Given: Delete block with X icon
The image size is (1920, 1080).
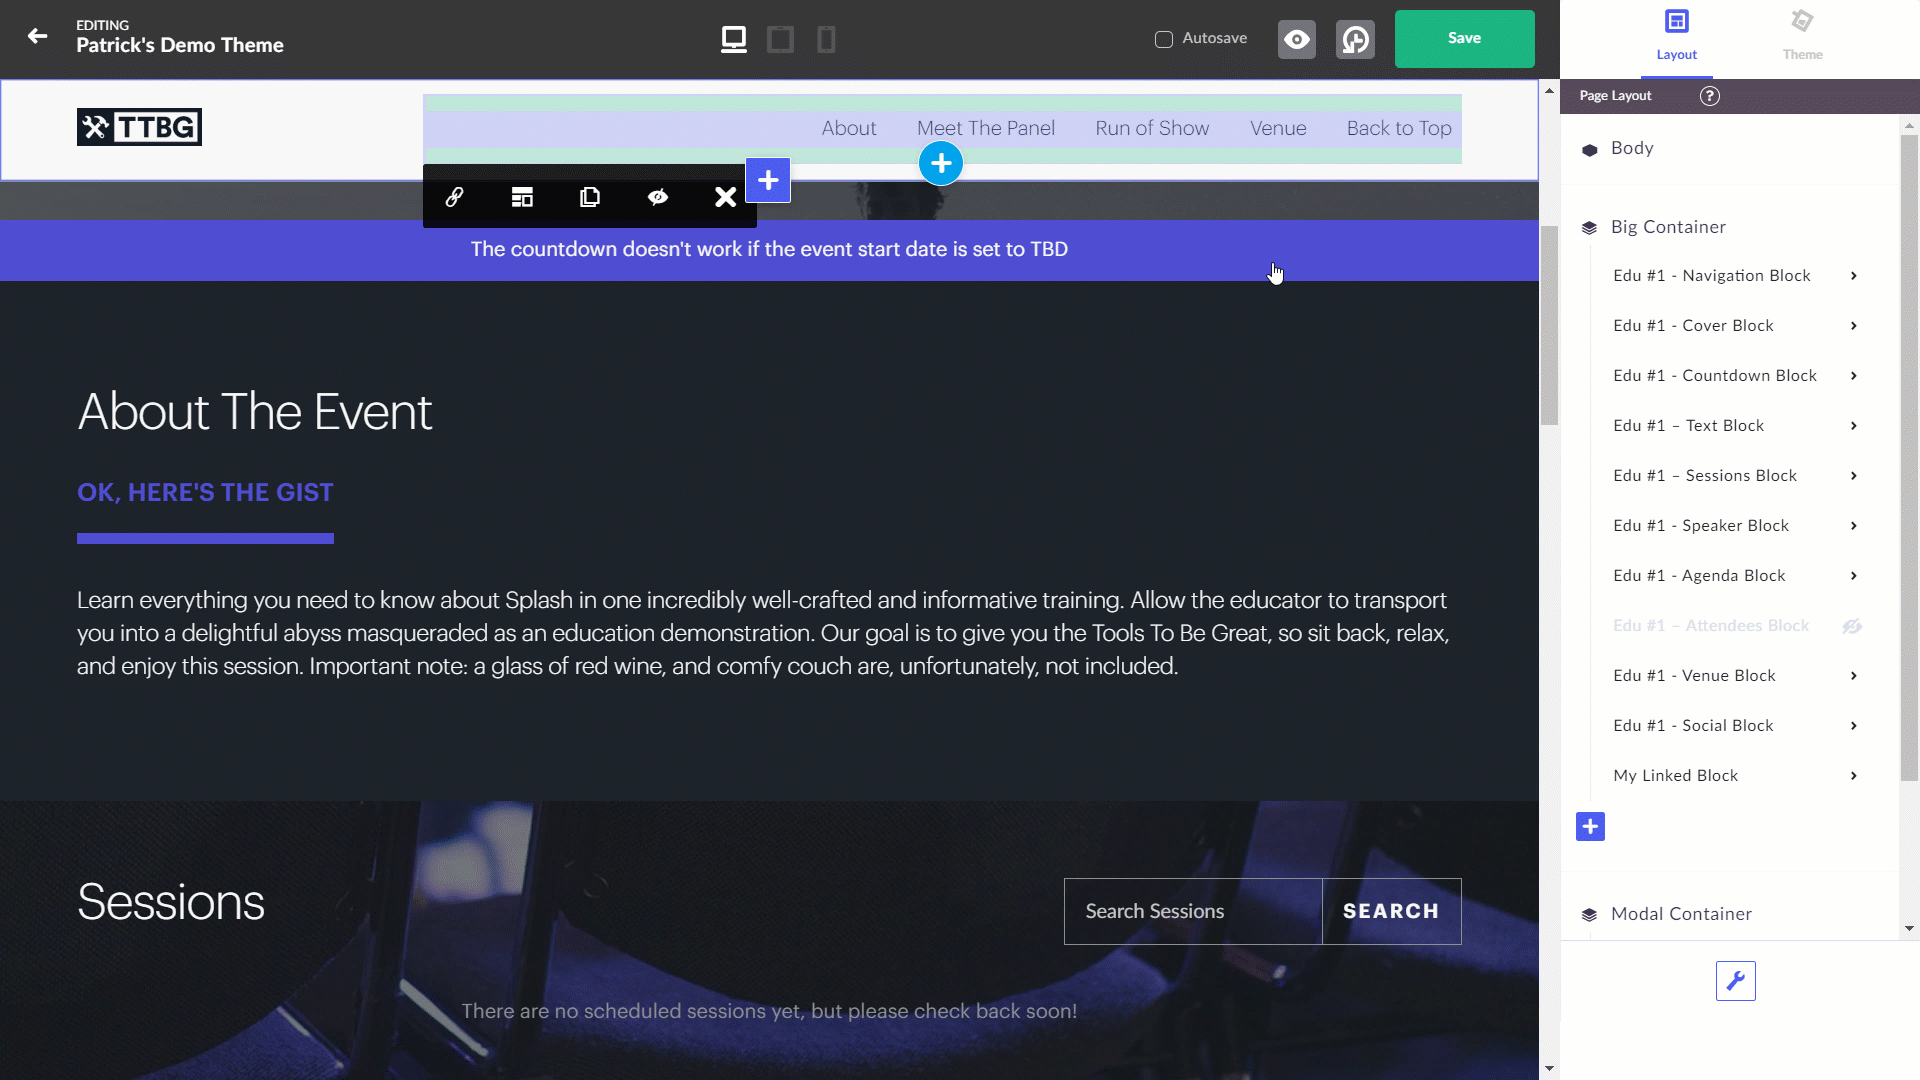Looking at the screenshot, I should (x=726, y=197).
